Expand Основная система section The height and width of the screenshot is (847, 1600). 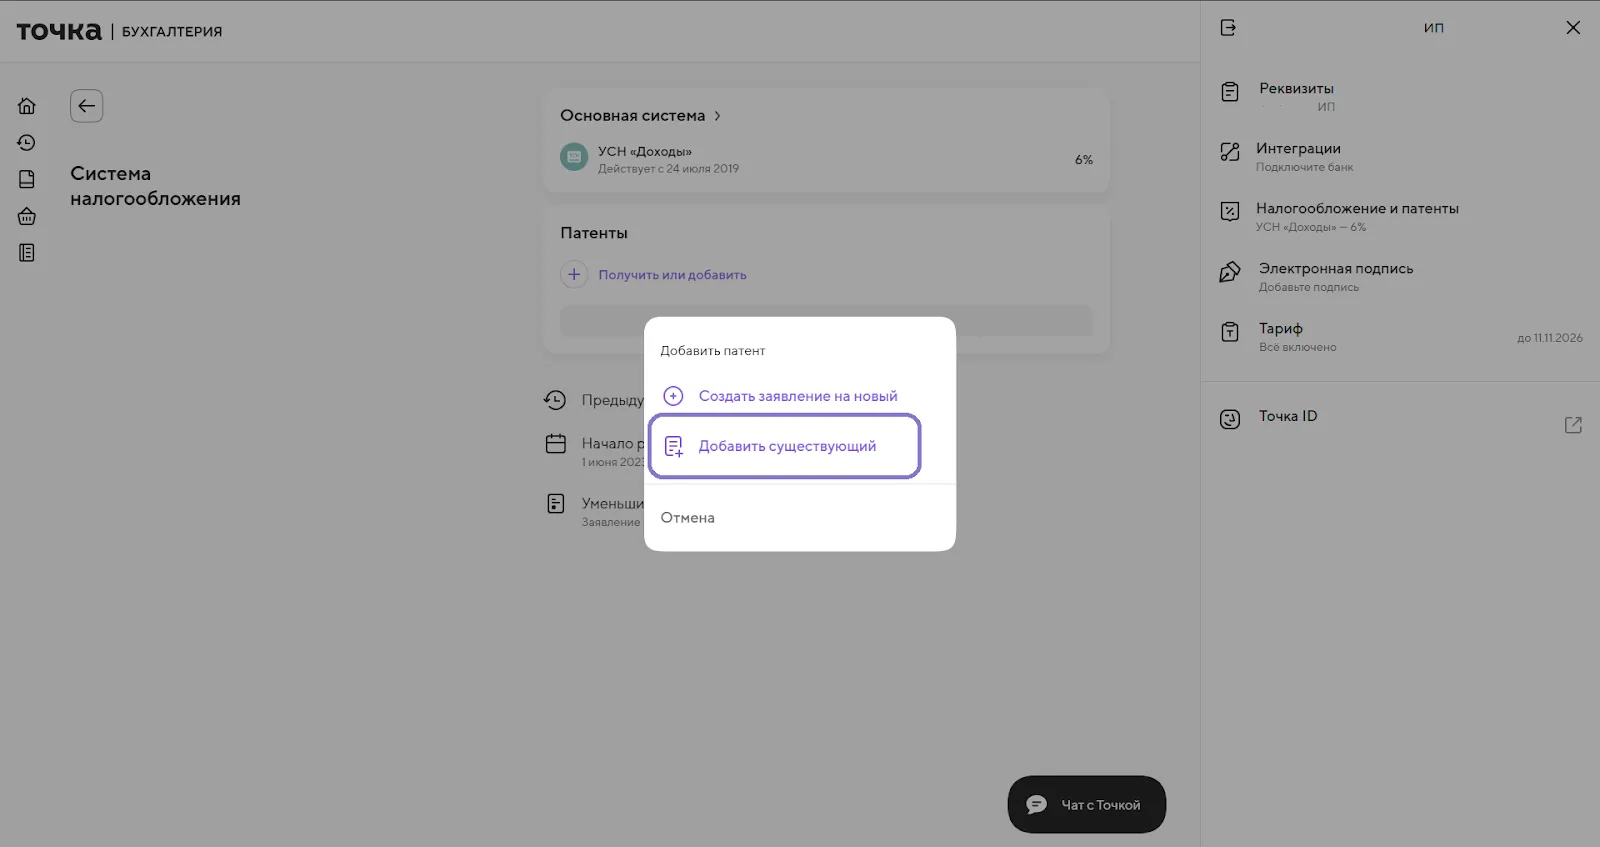640,116
